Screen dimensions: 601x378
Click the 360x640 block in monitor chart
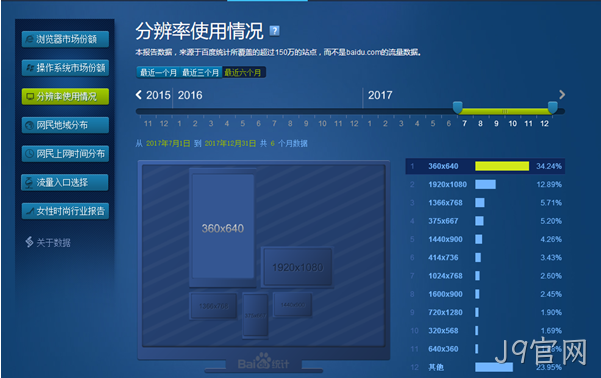[223, 227]
